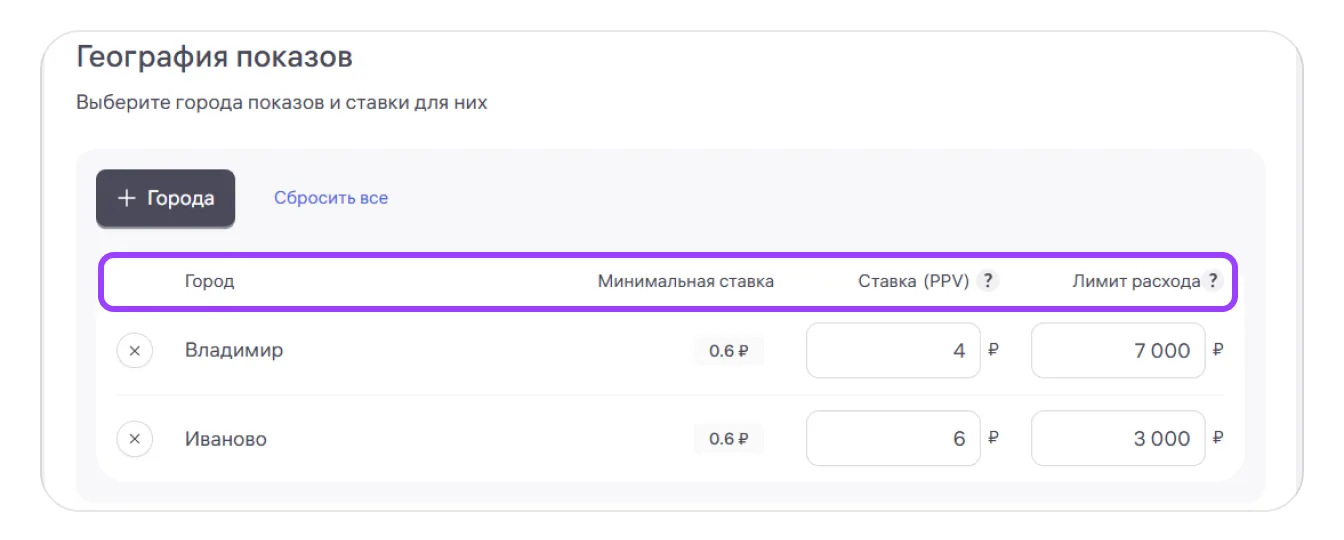
Task: Click the "Ставка (PPV)" column header label
Action: pyautogui.click(x=913, y=281)
